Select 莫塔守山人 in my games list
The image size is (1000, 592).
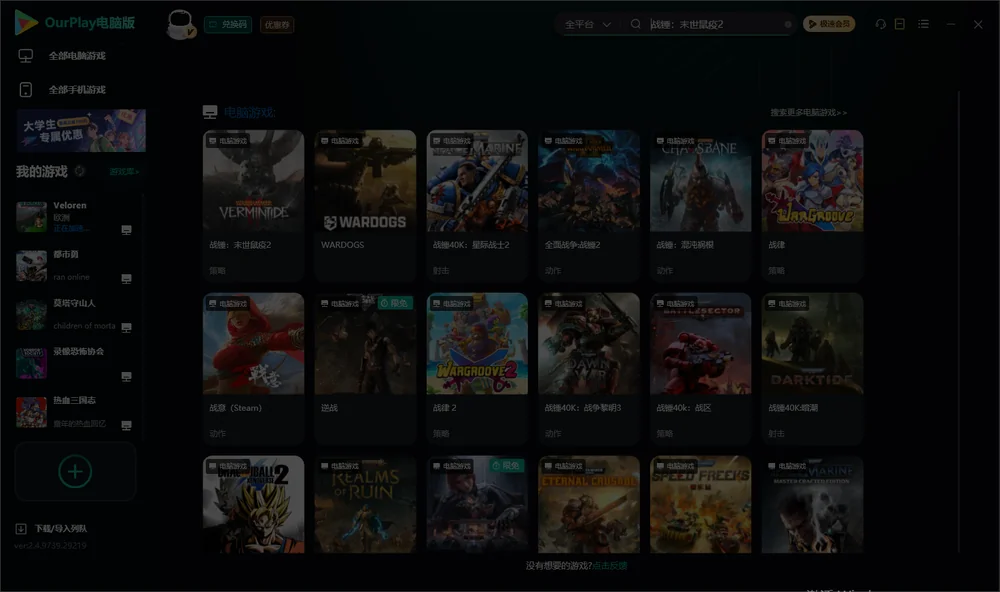click(x=75, y=314)
